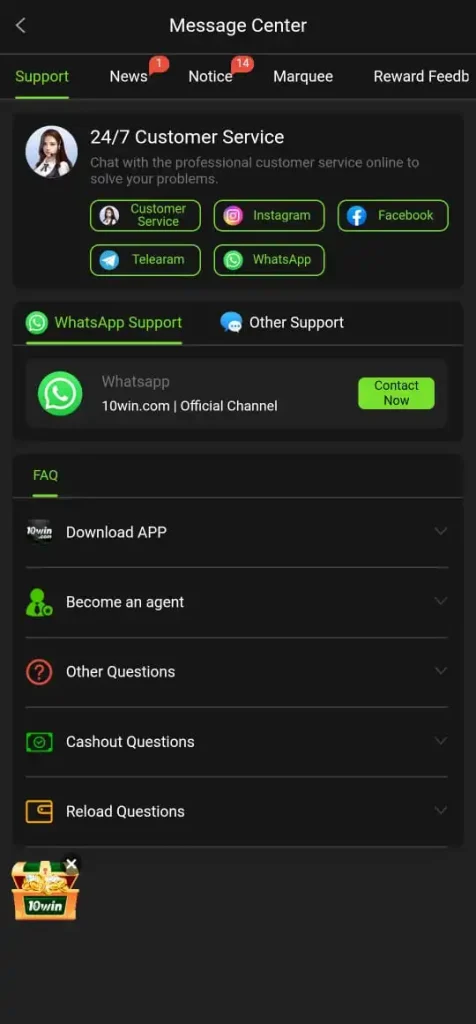This screenshot has width=476, height=1024.
Task: Open Facebook support channel
Action: (393, 216)
